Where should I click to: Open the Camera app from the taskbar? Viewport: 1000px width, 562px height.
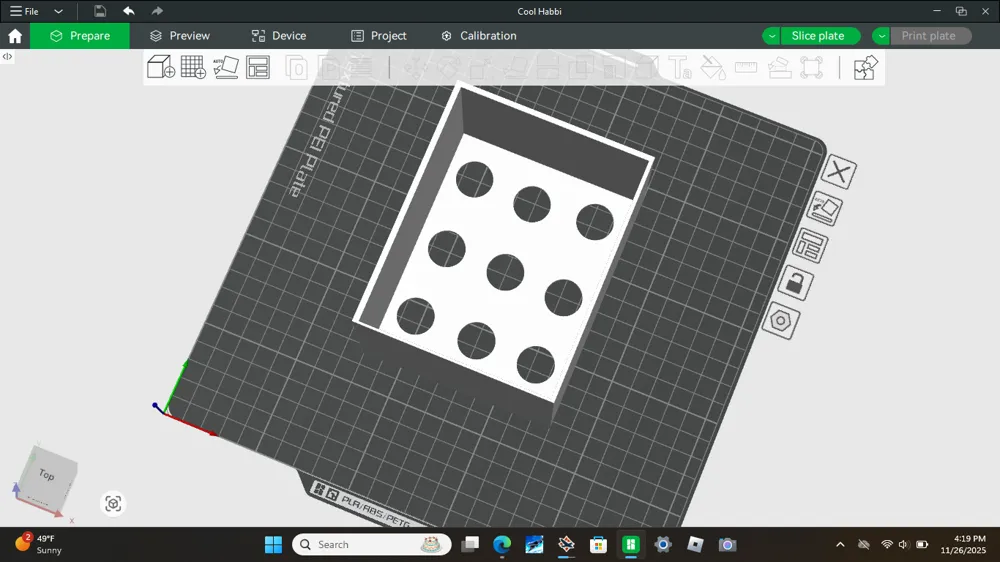[x=728, y=544]
